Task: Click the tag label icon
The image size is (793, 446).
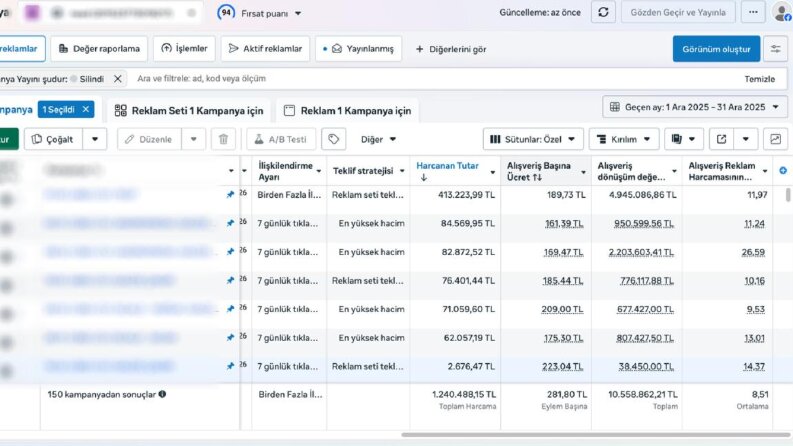Action: click(333, 139)
